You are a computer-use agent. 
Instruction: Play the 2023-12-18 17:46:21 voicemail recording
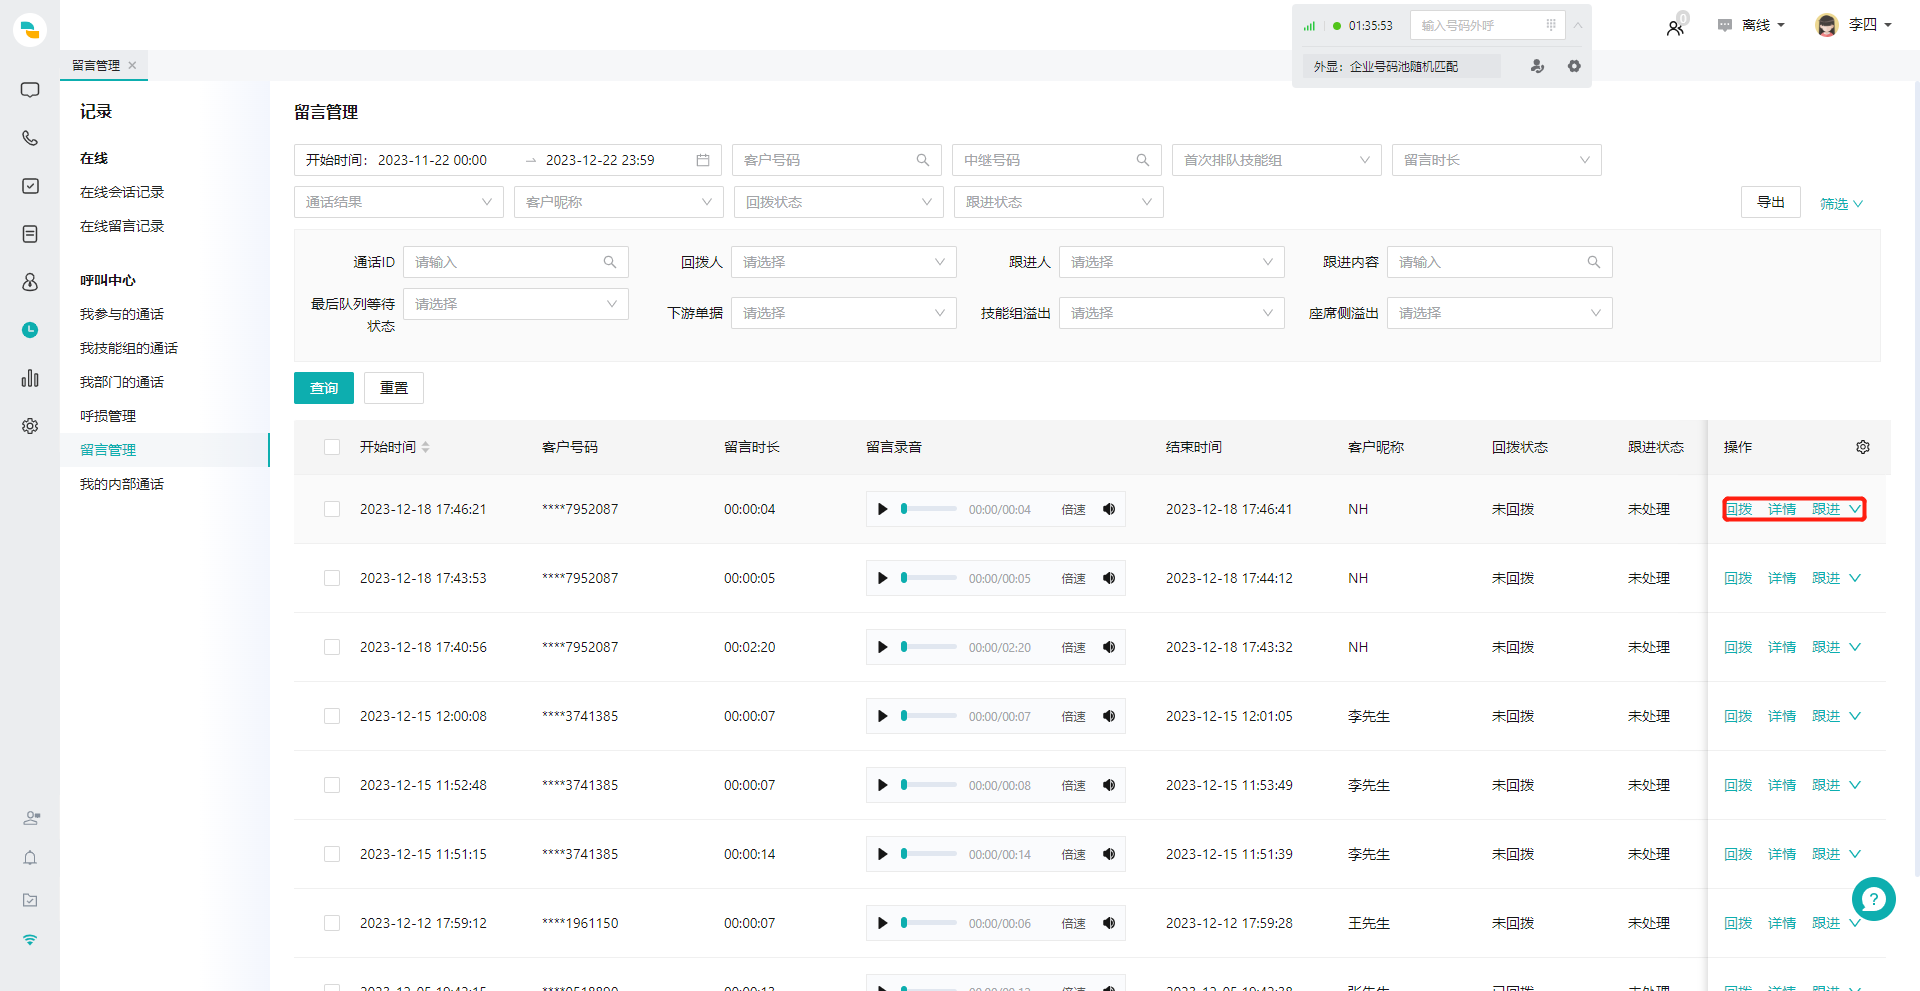(882, 509)
